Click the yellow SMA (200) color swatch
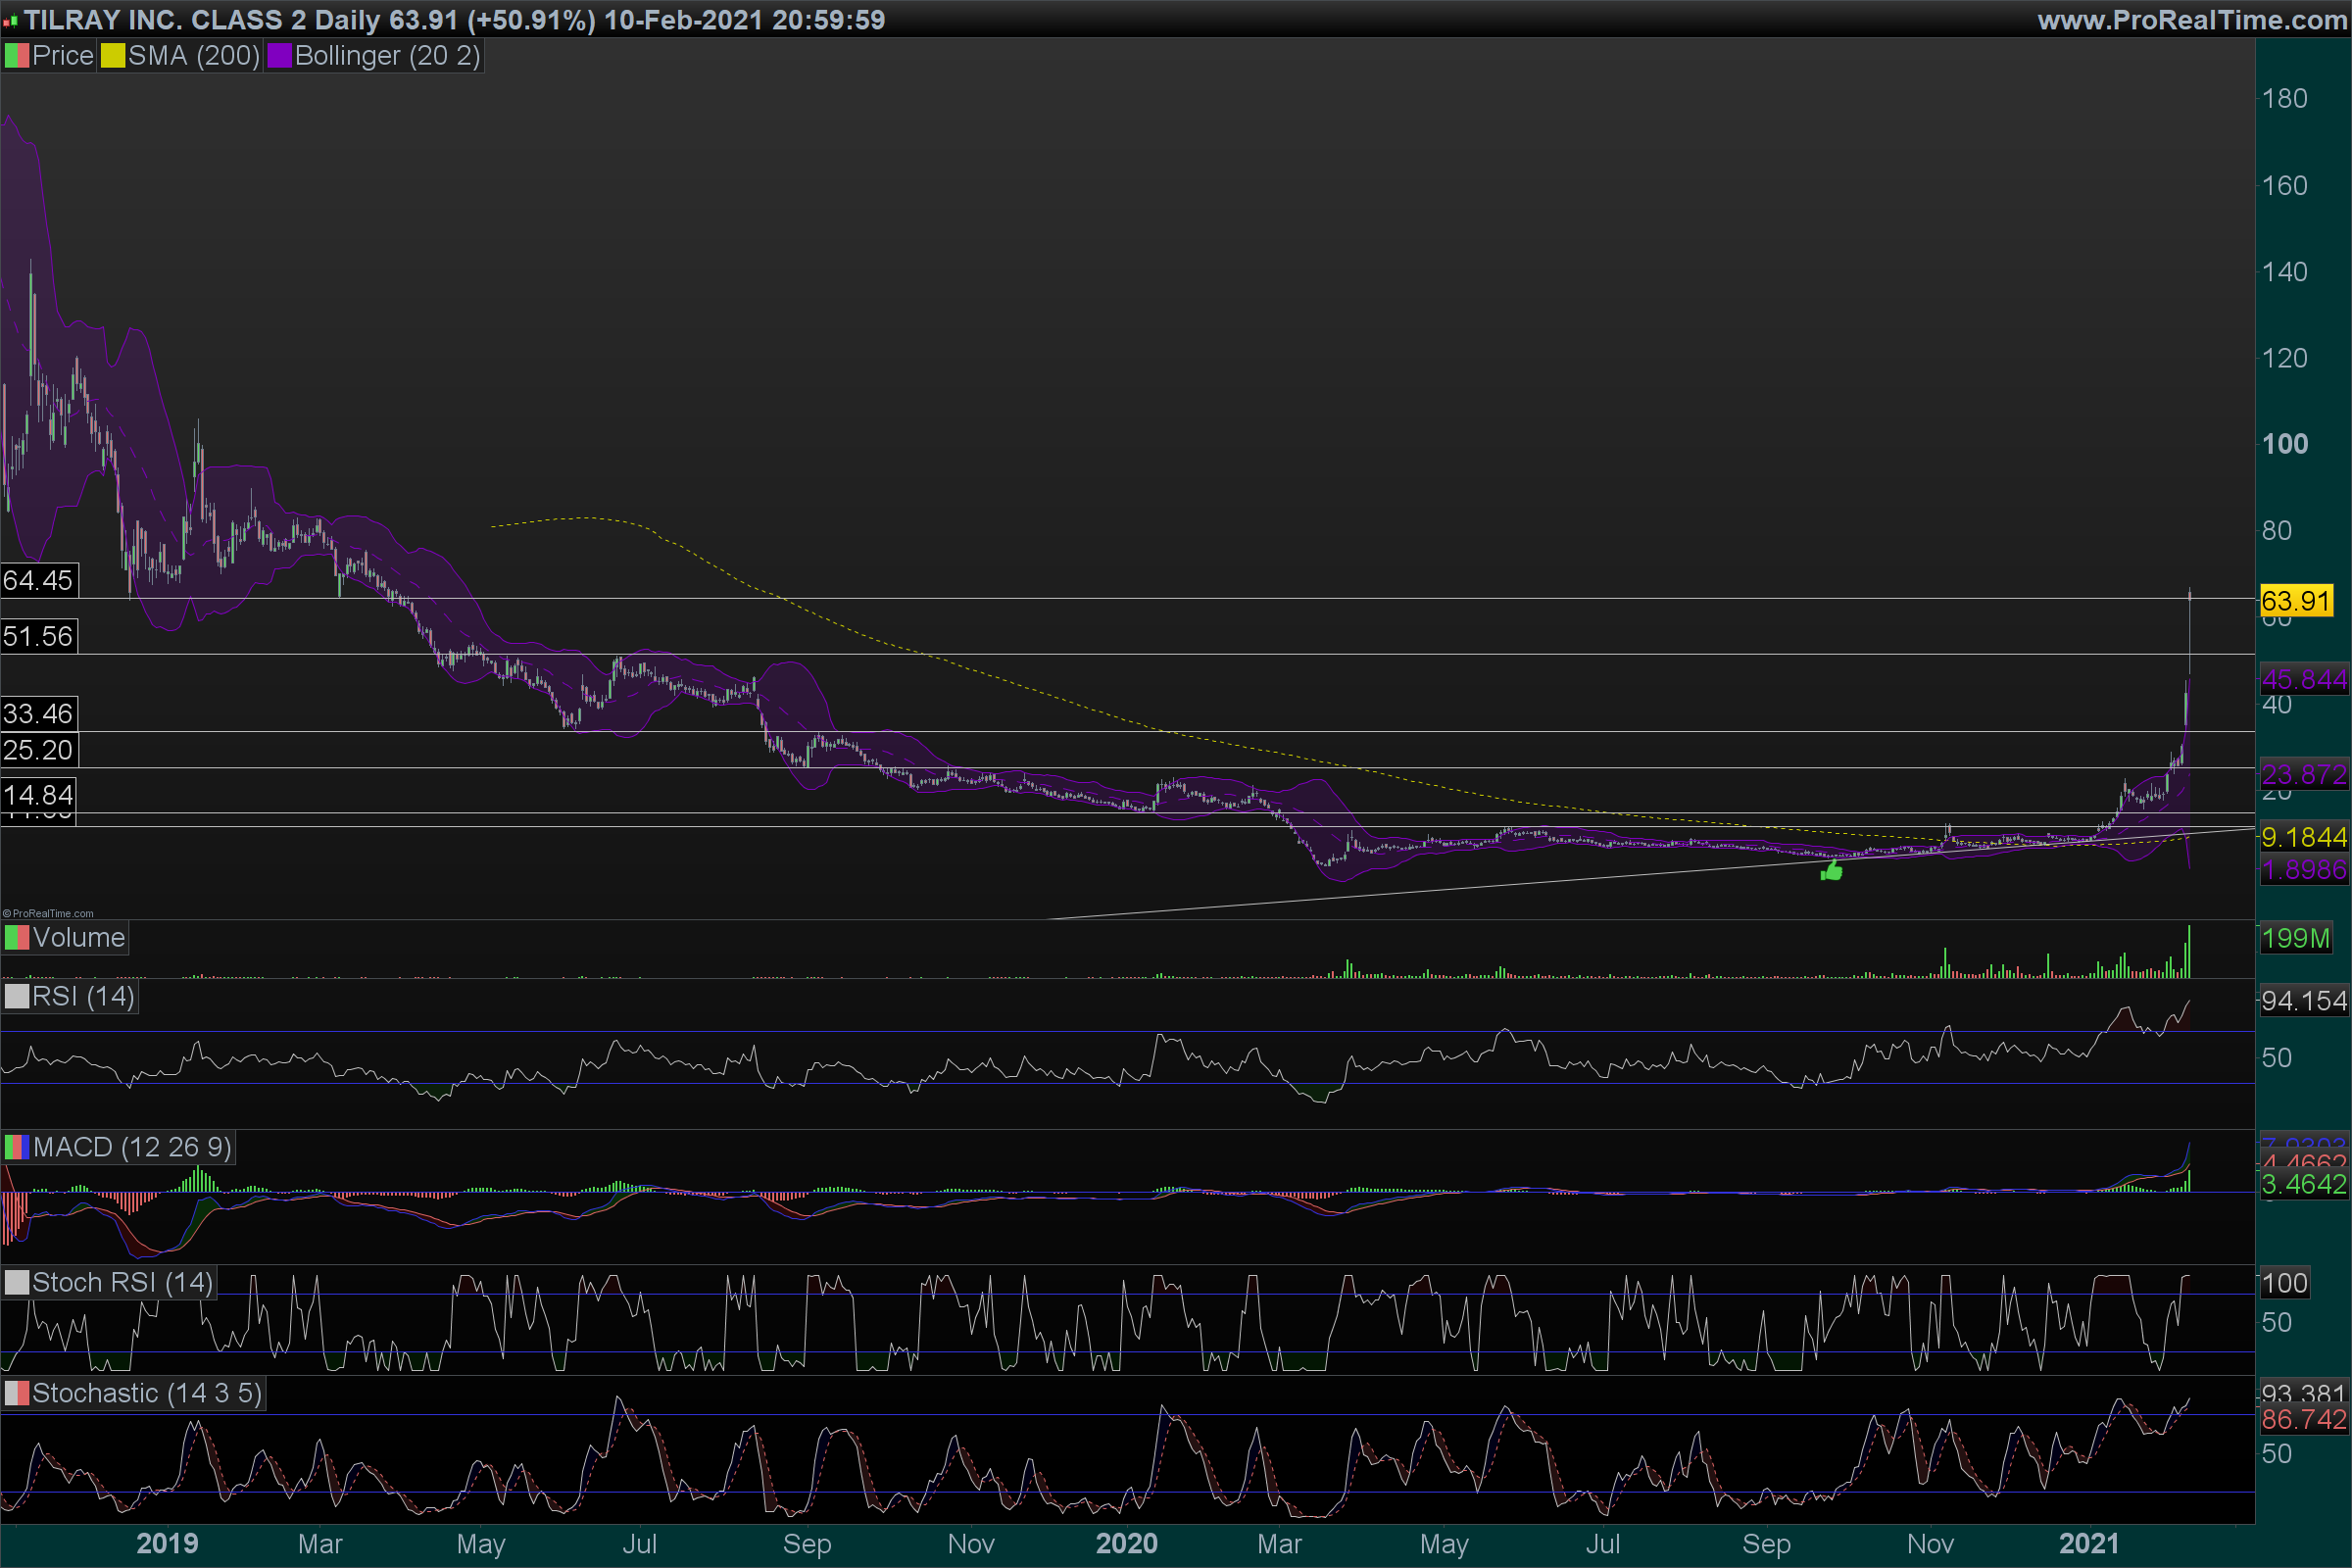 pyautogui.click(x=112, y=56)
